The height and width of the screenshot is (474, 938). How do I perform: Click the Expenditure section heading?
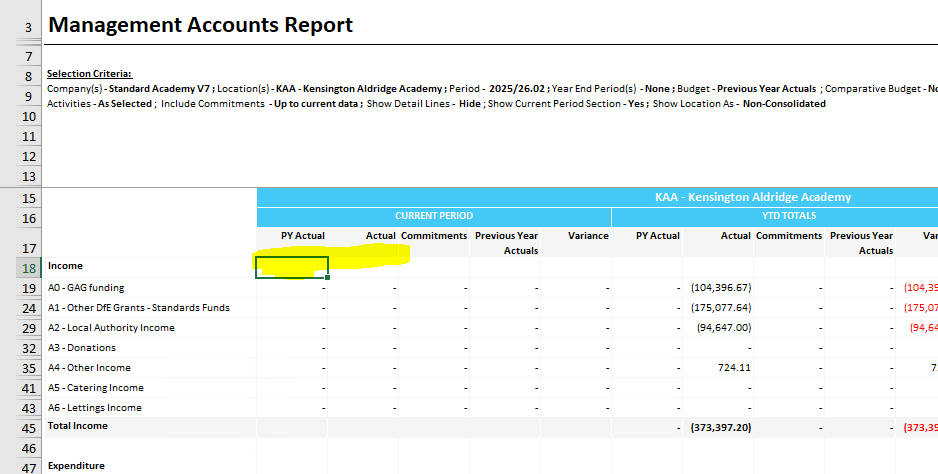pyautogui.click(x=76, y=466)
